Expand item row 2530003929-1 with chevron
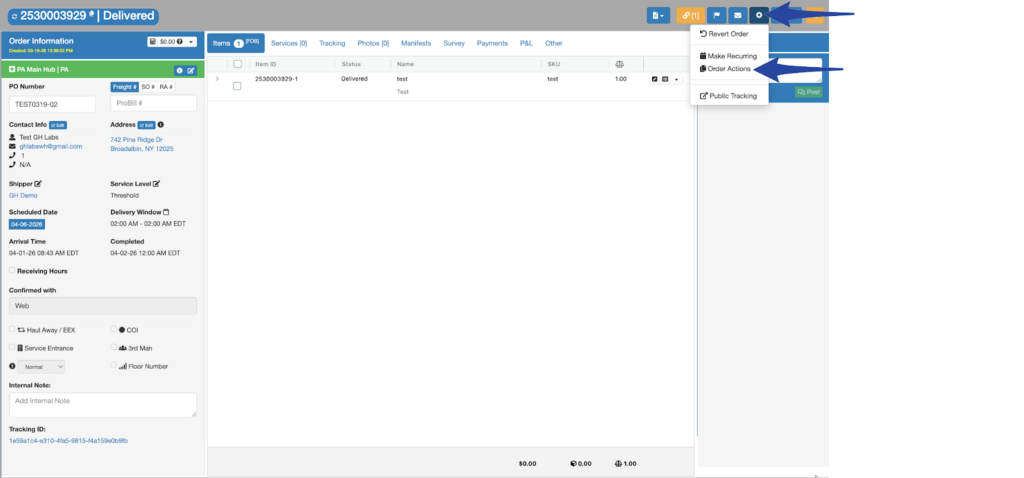 point(217,78)
